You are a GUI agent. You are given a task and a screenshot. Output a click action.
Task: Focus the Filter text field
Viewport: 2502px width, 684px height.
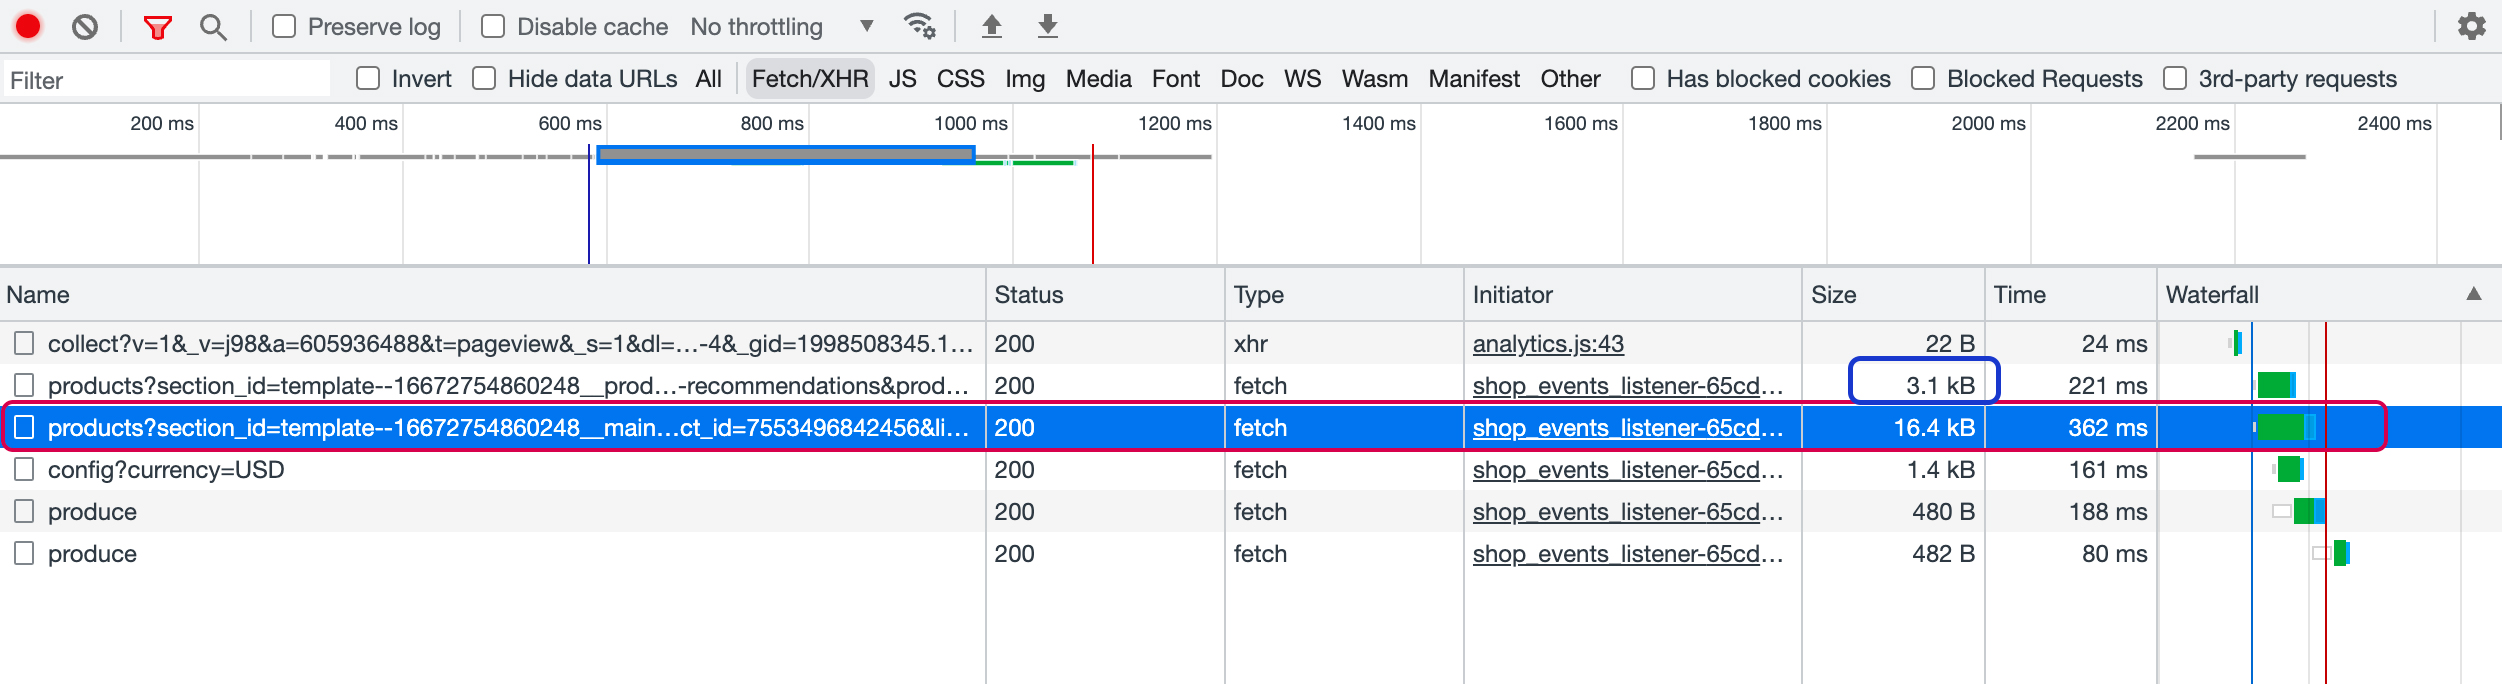165,80
